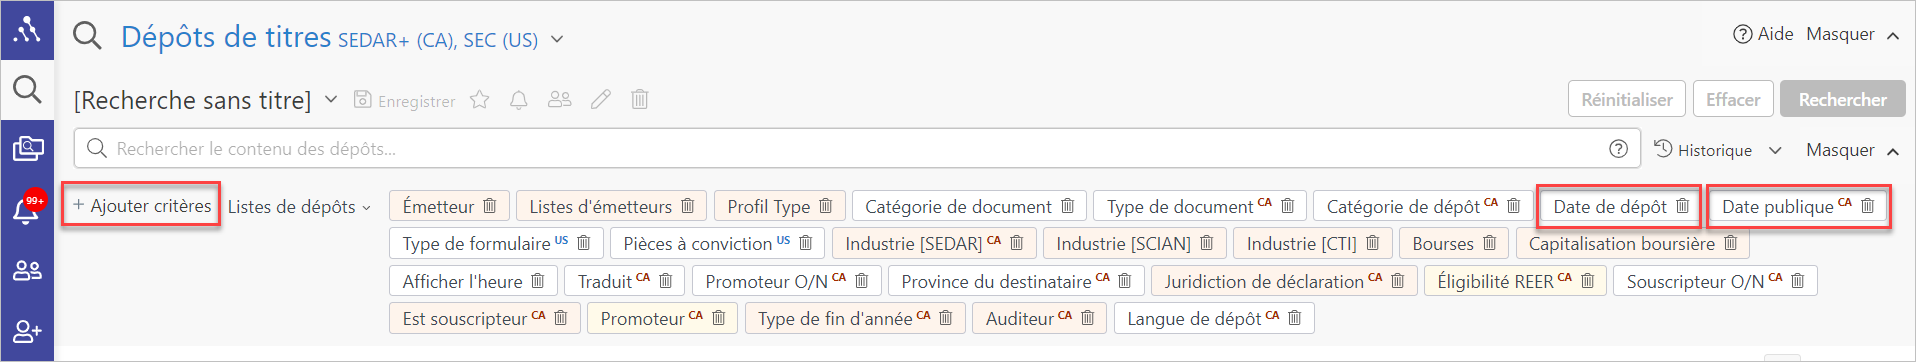Click the Réinitialiser button

(x=1627, y=99)
